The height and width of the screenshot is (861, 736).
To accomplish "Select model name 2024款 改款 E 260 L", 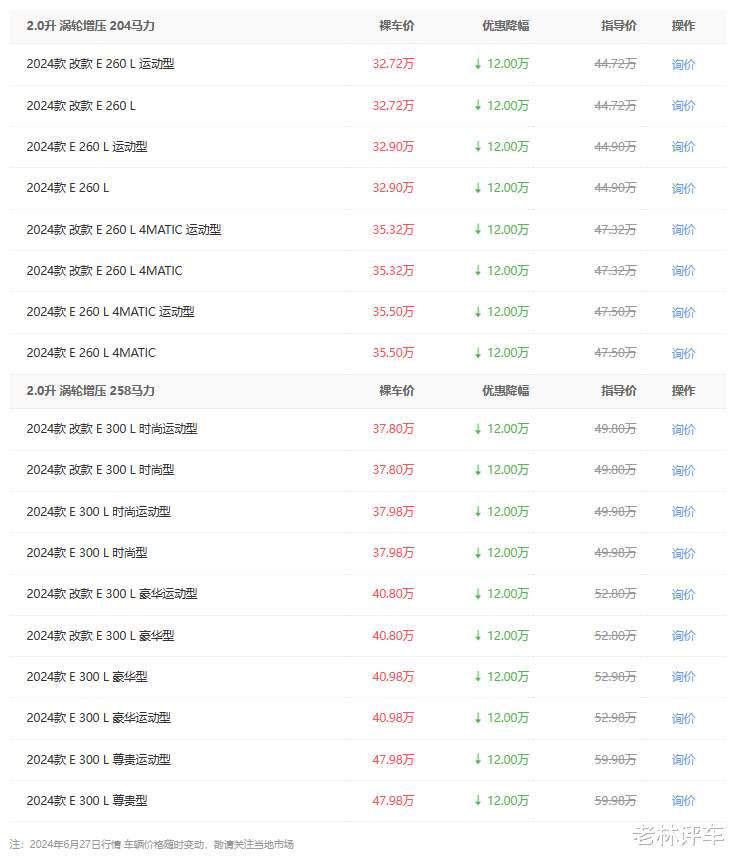I will click(x=81, y=105).
